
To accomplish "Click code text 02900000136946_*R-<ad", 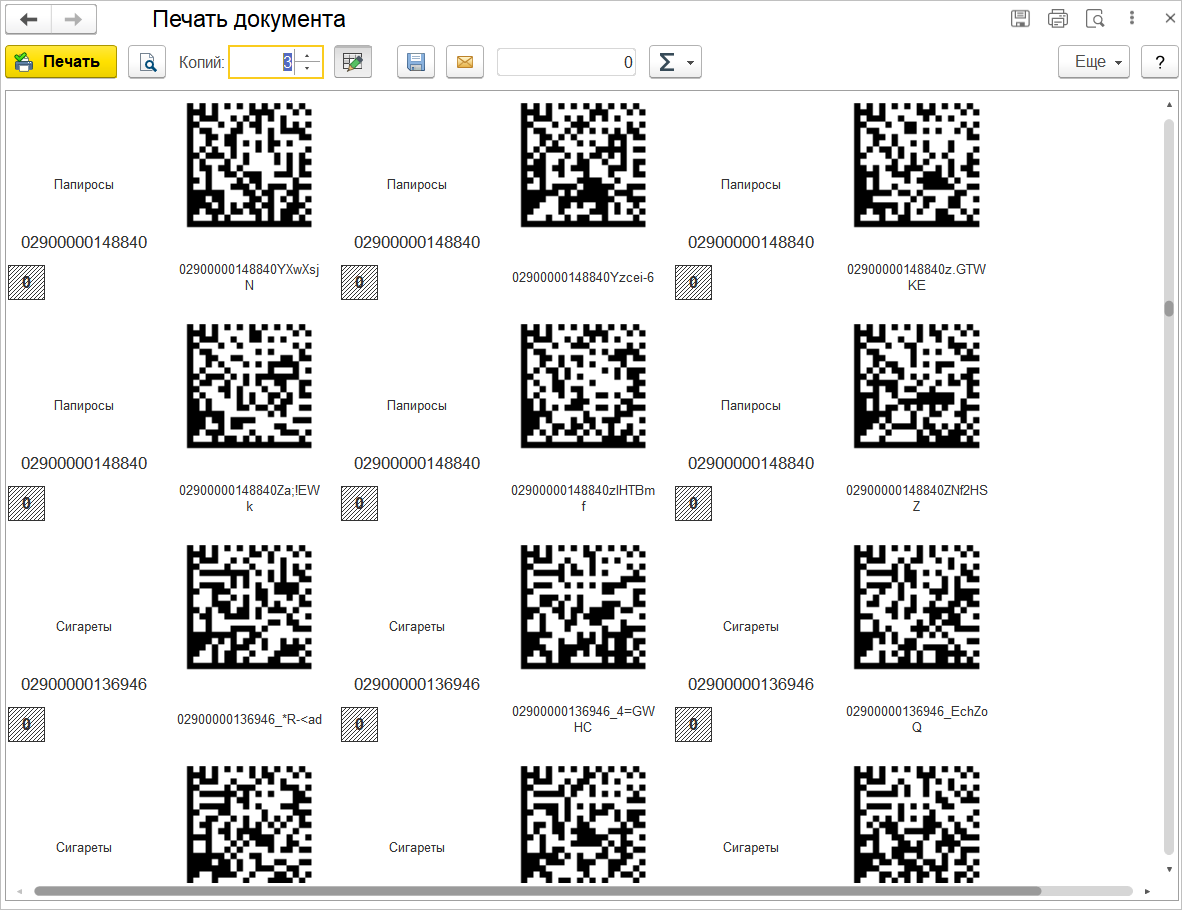I will coord(250,719).
